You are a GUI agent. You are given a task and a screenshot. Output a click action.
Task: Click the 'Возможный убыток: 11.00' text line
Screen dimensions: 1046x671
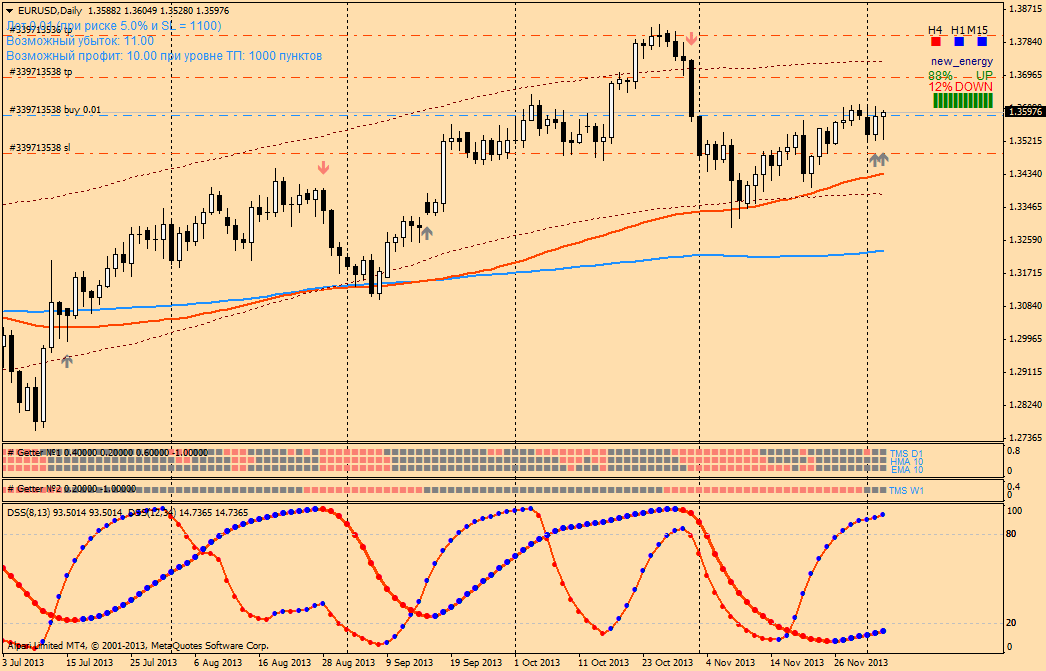(80, 41)
